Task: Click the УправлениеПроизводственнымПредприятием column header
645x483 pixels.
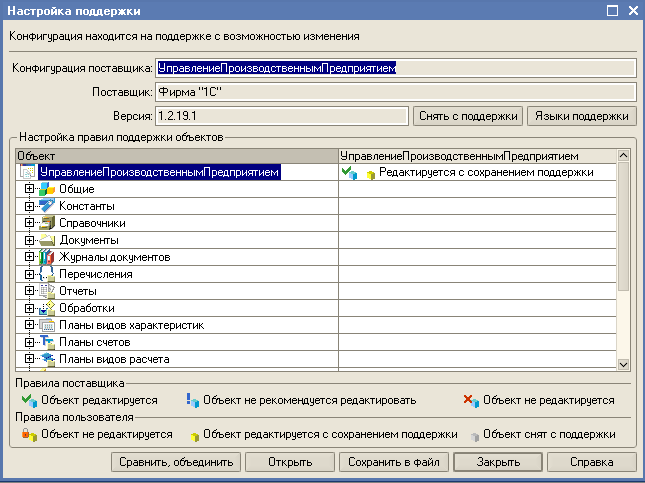Action: tap(477, 156)
